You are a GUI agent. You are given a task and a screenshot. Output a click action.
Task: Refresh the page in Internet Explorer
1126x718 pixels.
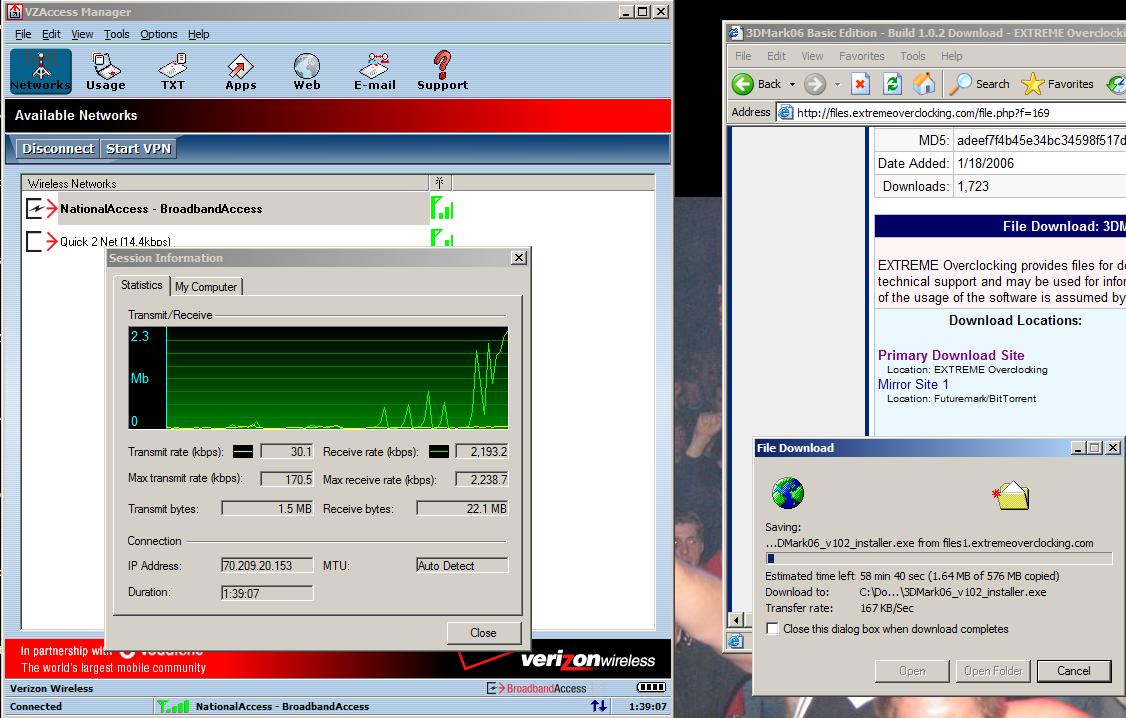pyautogui.click(x=893, y=84)
